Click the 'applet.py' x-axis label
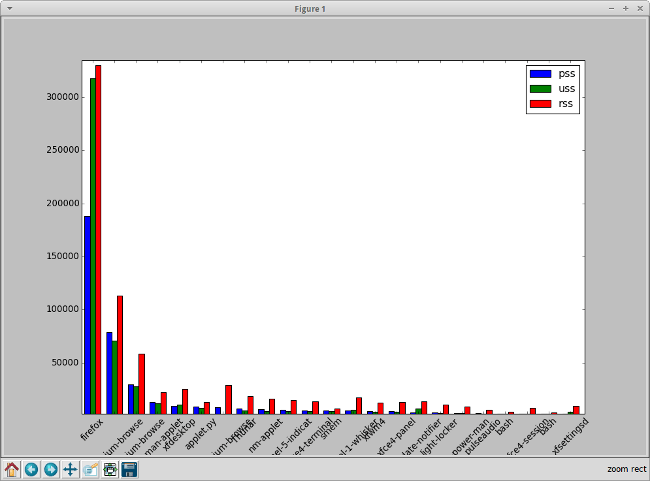This screenshot has width=650, height=481. [201, 434]
